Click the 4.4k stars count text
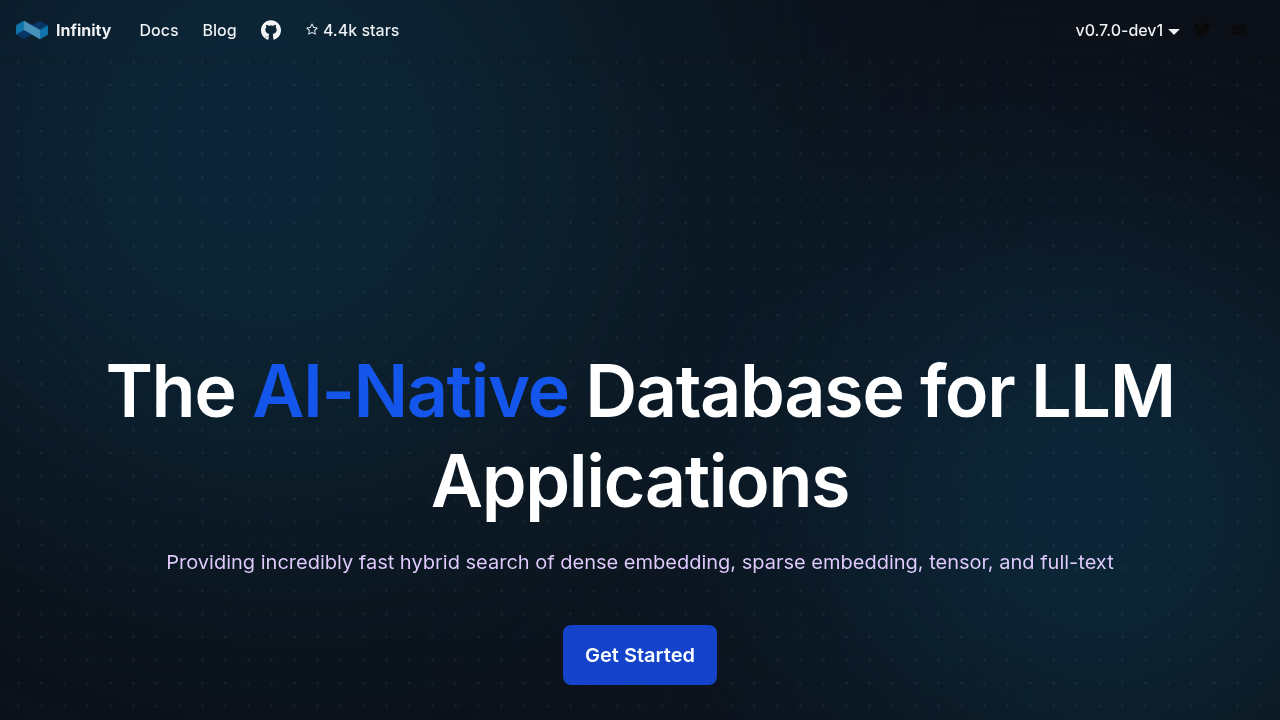Image resolution: width=1280 pixels, height=720 pixels. point(361,30)
